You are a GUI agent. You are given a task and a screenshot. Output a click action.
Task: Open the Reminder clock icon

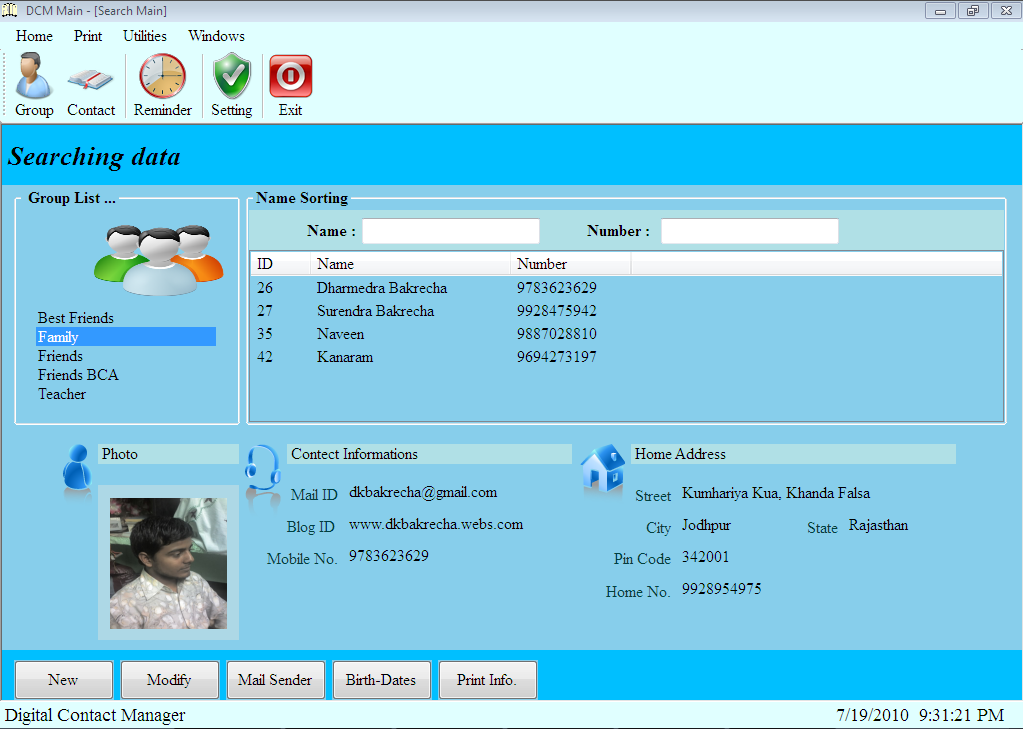coord(162,85)
